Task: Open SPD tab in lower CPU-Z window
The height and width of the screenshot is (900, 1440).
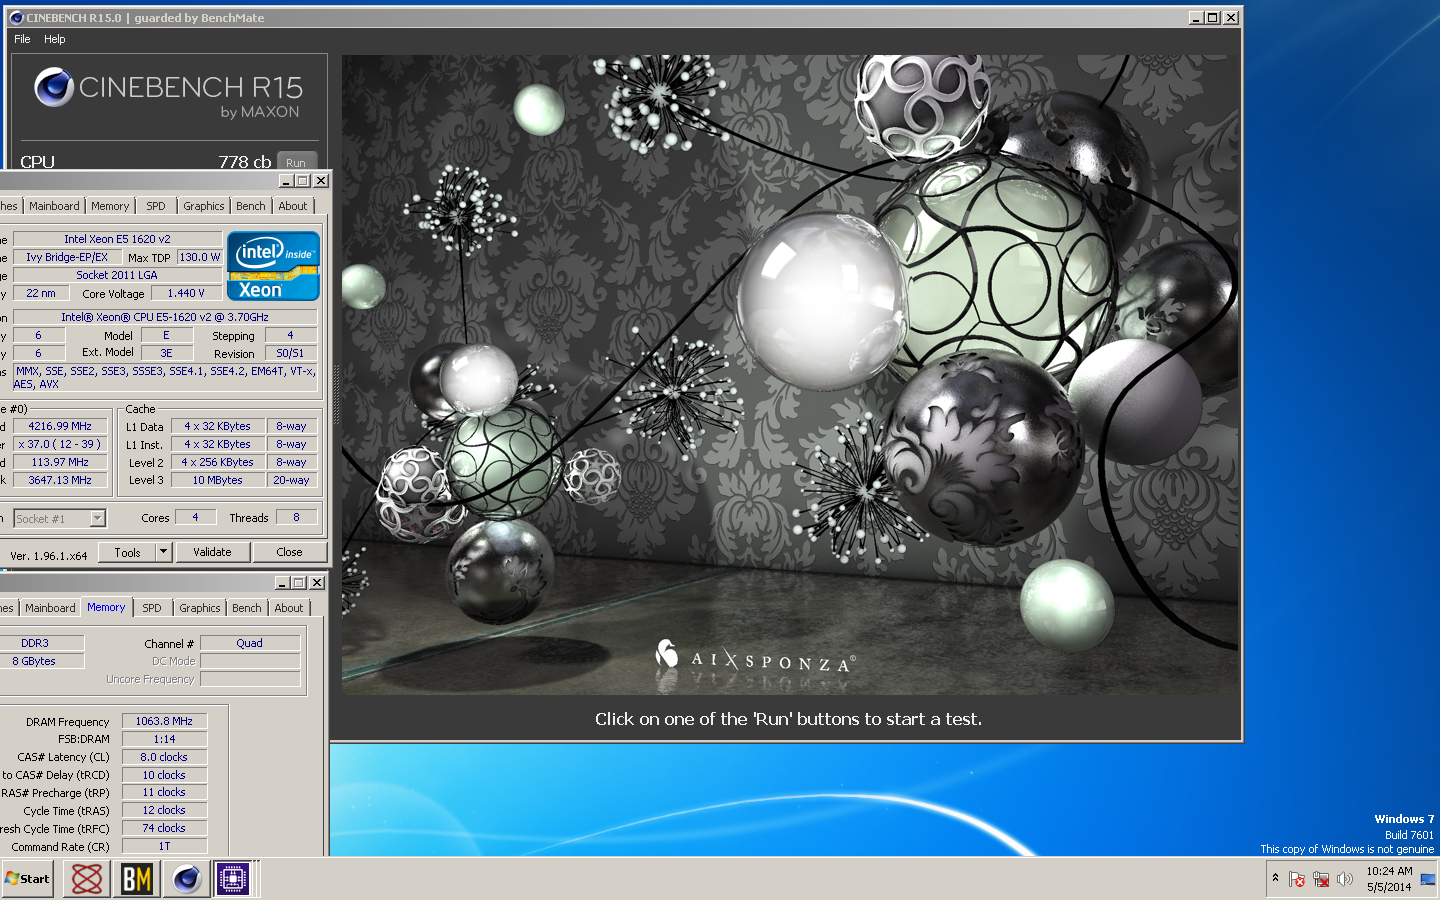Action: click(x=152, y=608)
